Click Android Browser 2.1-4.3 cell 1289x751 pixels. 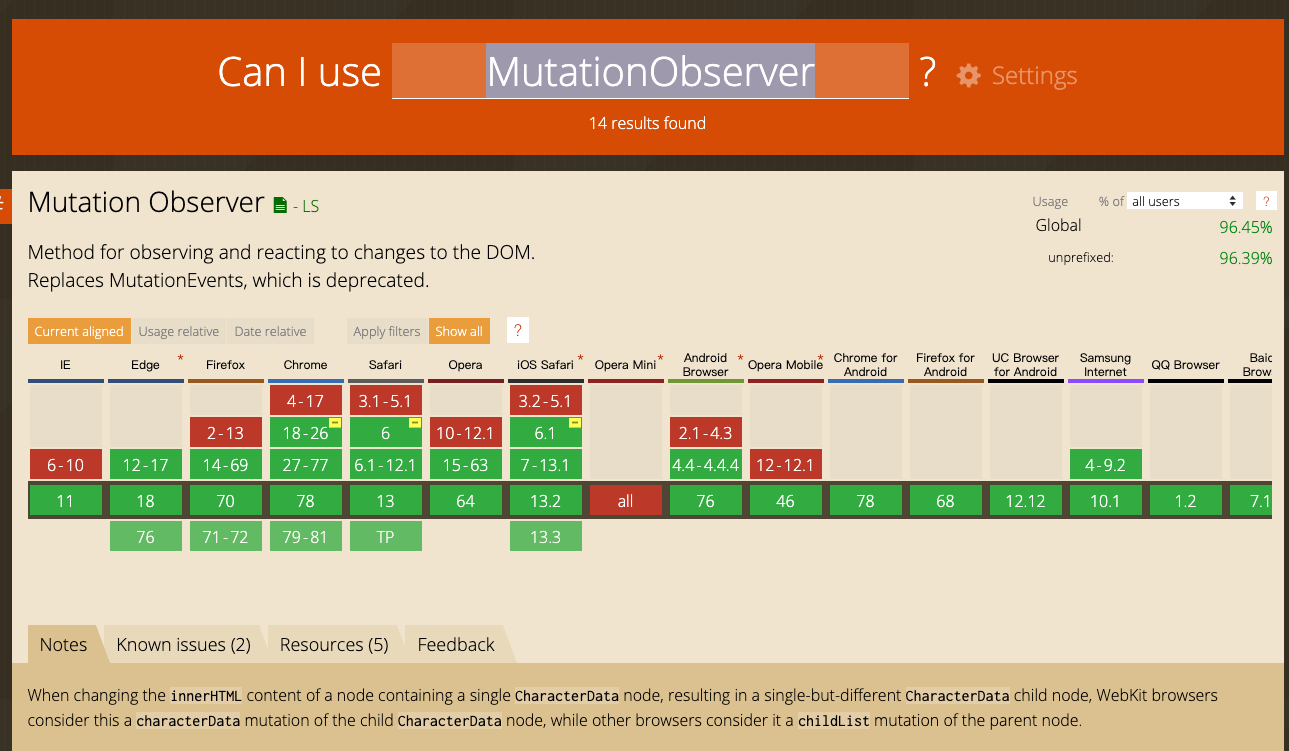(706, 433)
